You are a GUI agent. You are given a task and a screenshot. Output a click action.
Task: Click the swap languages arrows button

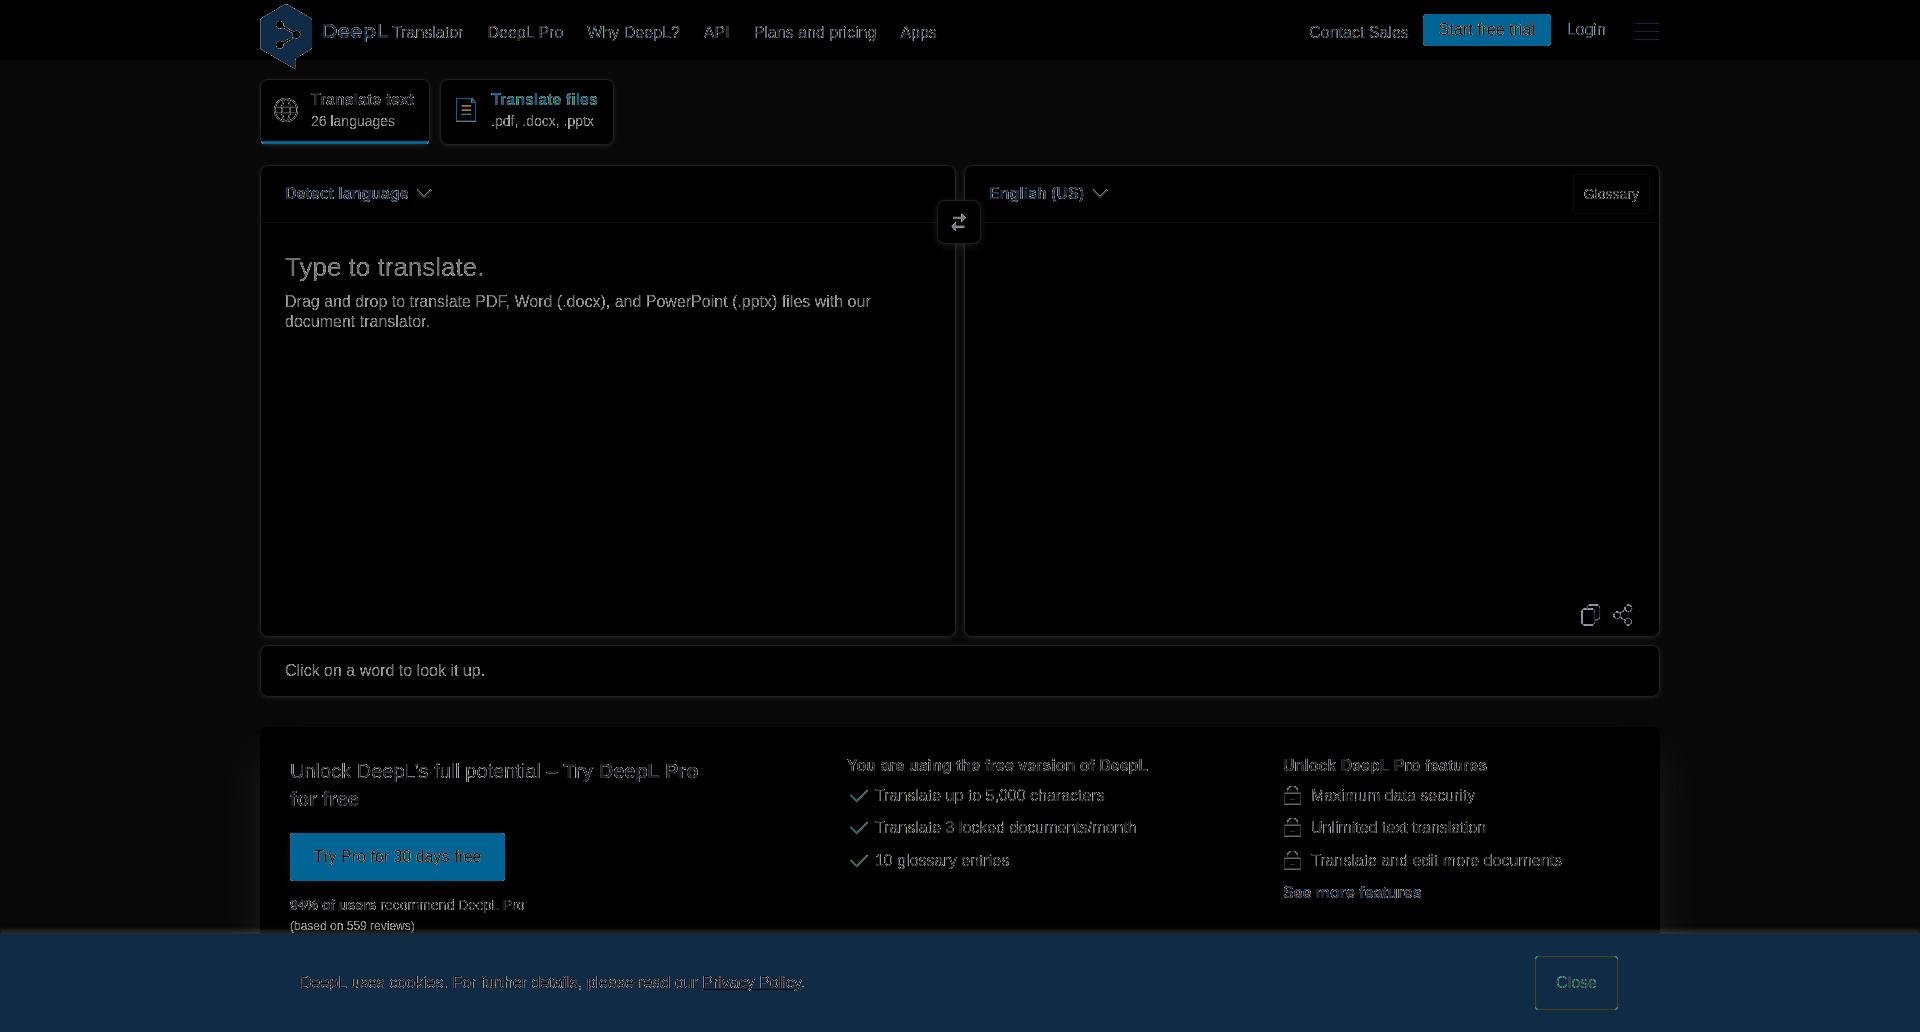pos(959,222)
